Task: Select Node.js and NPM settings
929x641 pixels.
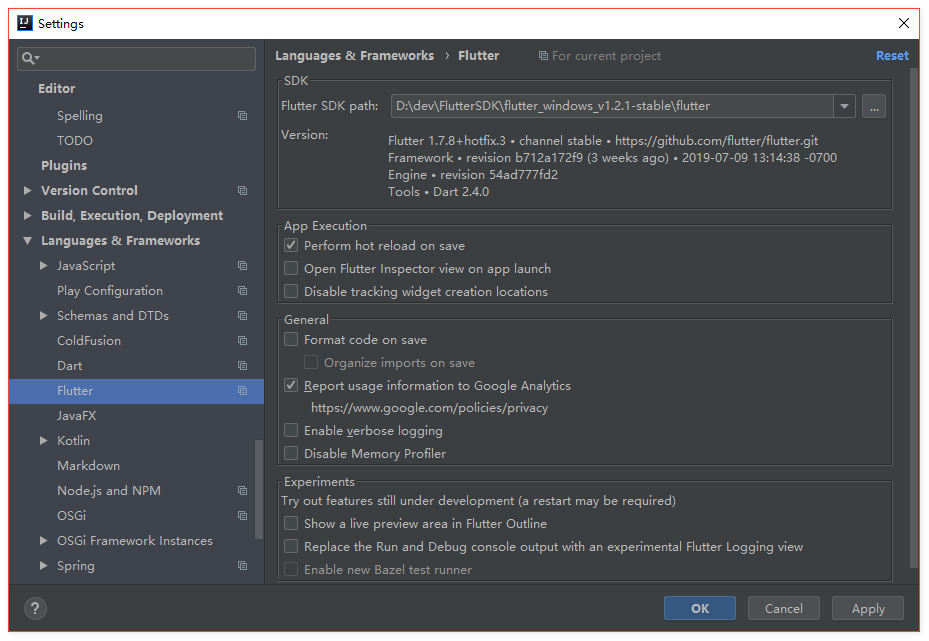Action: [x=109, y=491]
